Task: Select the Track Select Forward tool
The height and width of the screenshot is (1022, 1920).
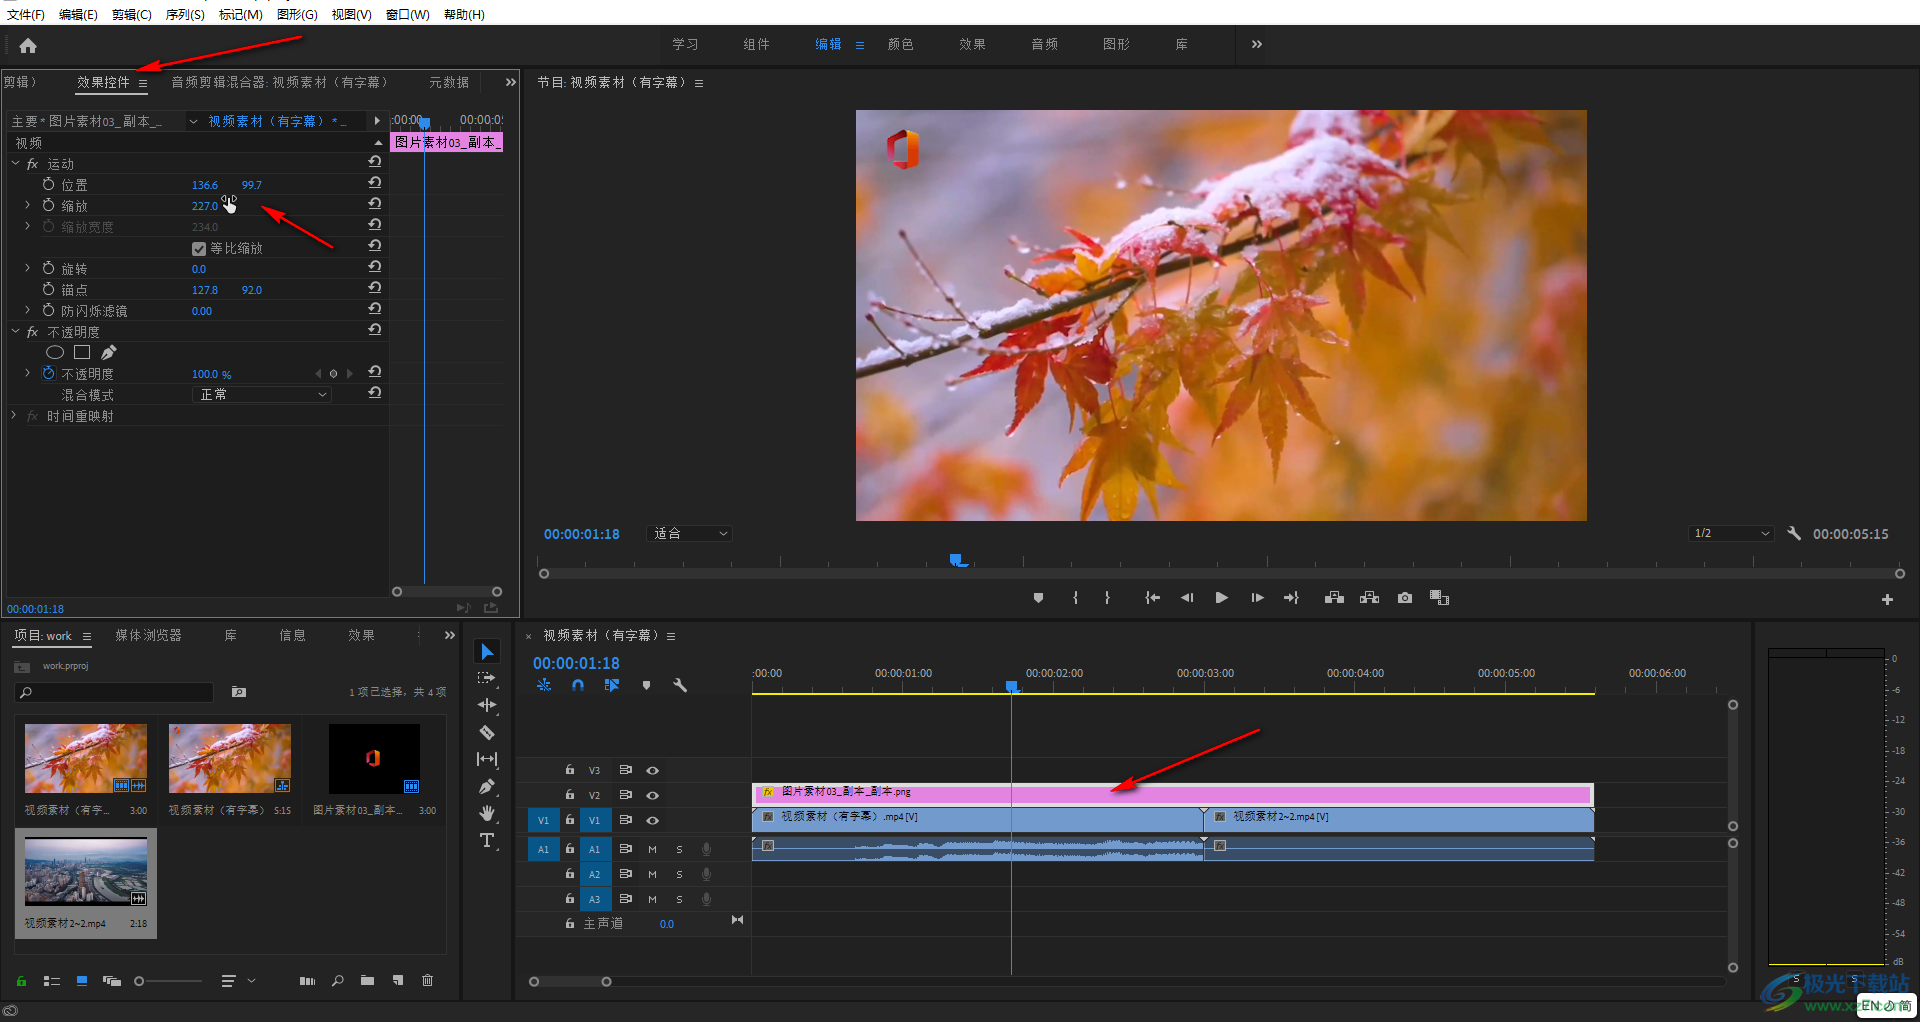Action: [487, 678]
